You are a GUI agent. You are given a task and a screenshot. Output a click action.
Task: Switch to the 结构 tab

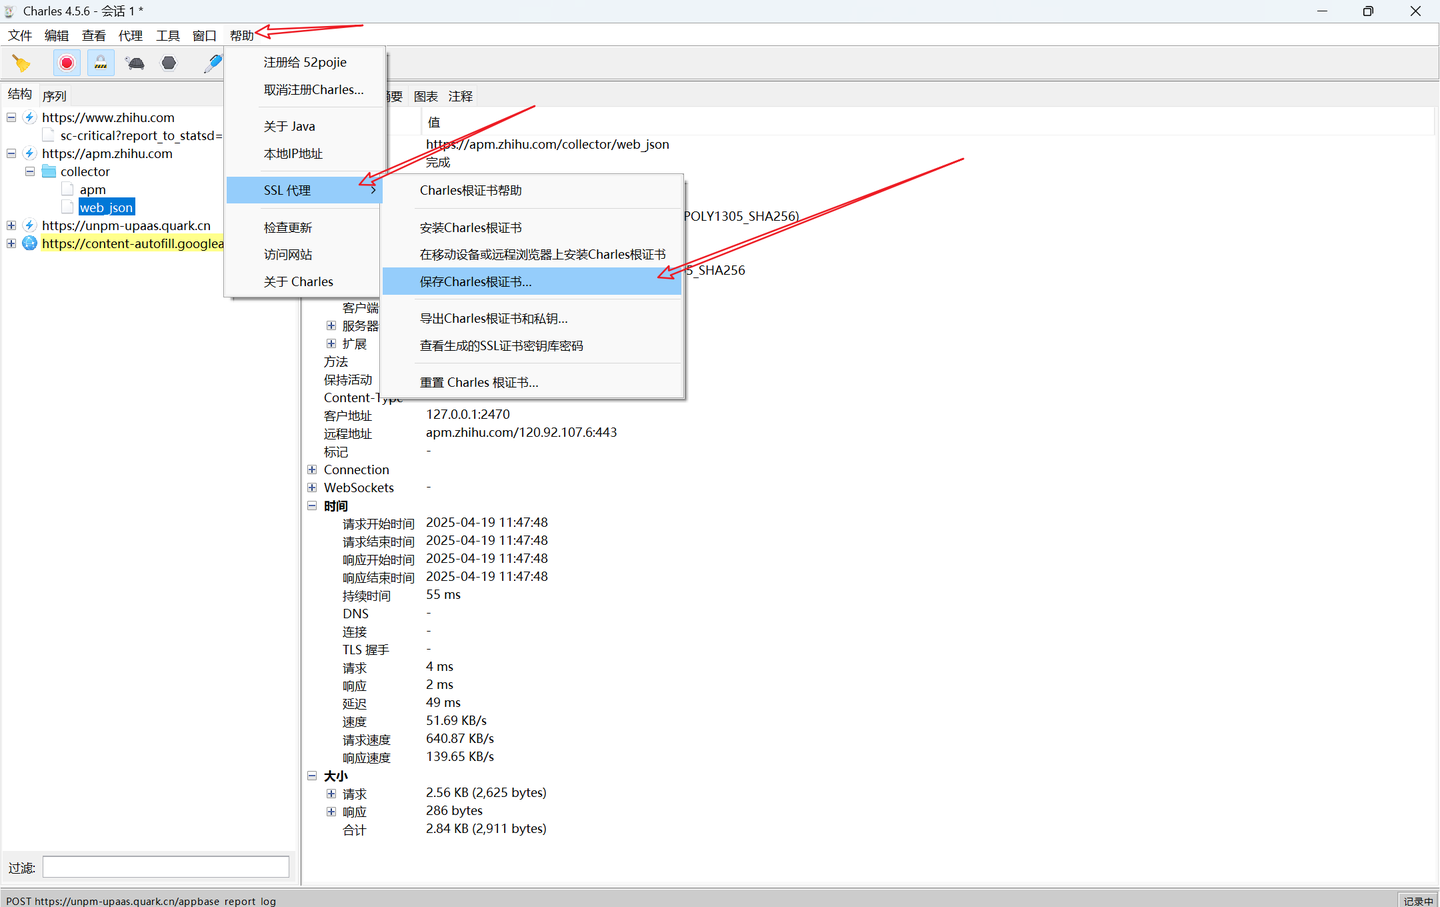[x=20, y=94]
